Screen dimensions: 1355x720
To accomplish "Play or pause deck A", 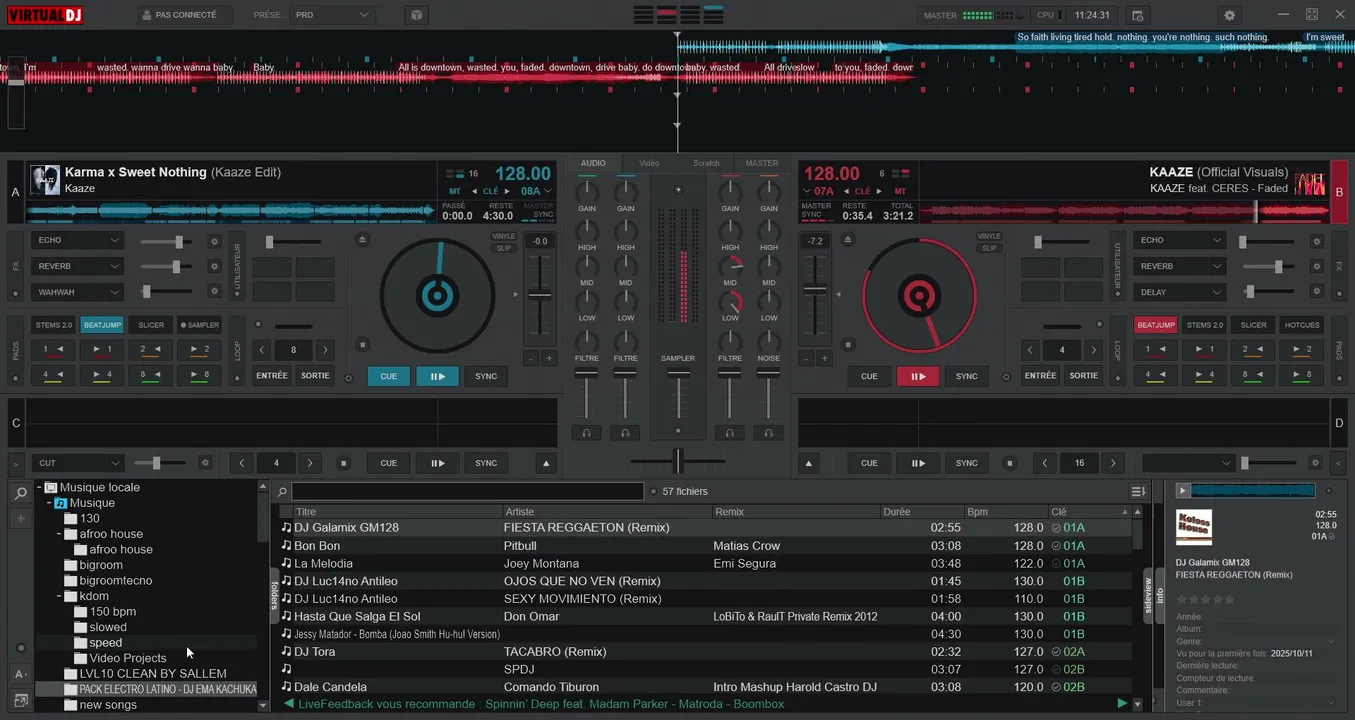I will tap(437, 376).
